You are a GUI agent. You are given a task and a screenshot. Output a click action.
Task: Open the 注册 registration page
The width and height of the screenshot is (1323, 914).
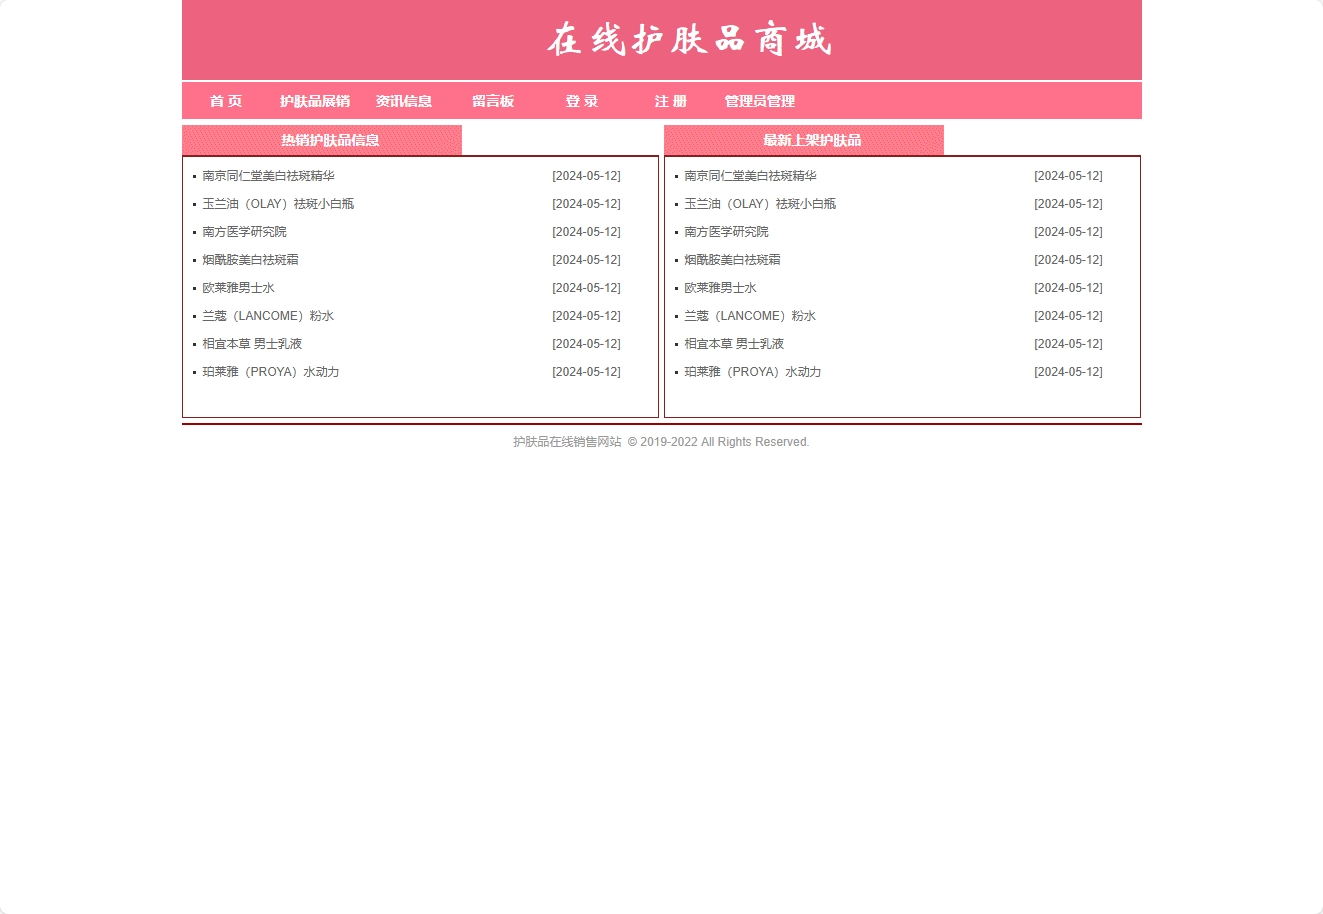670,101
